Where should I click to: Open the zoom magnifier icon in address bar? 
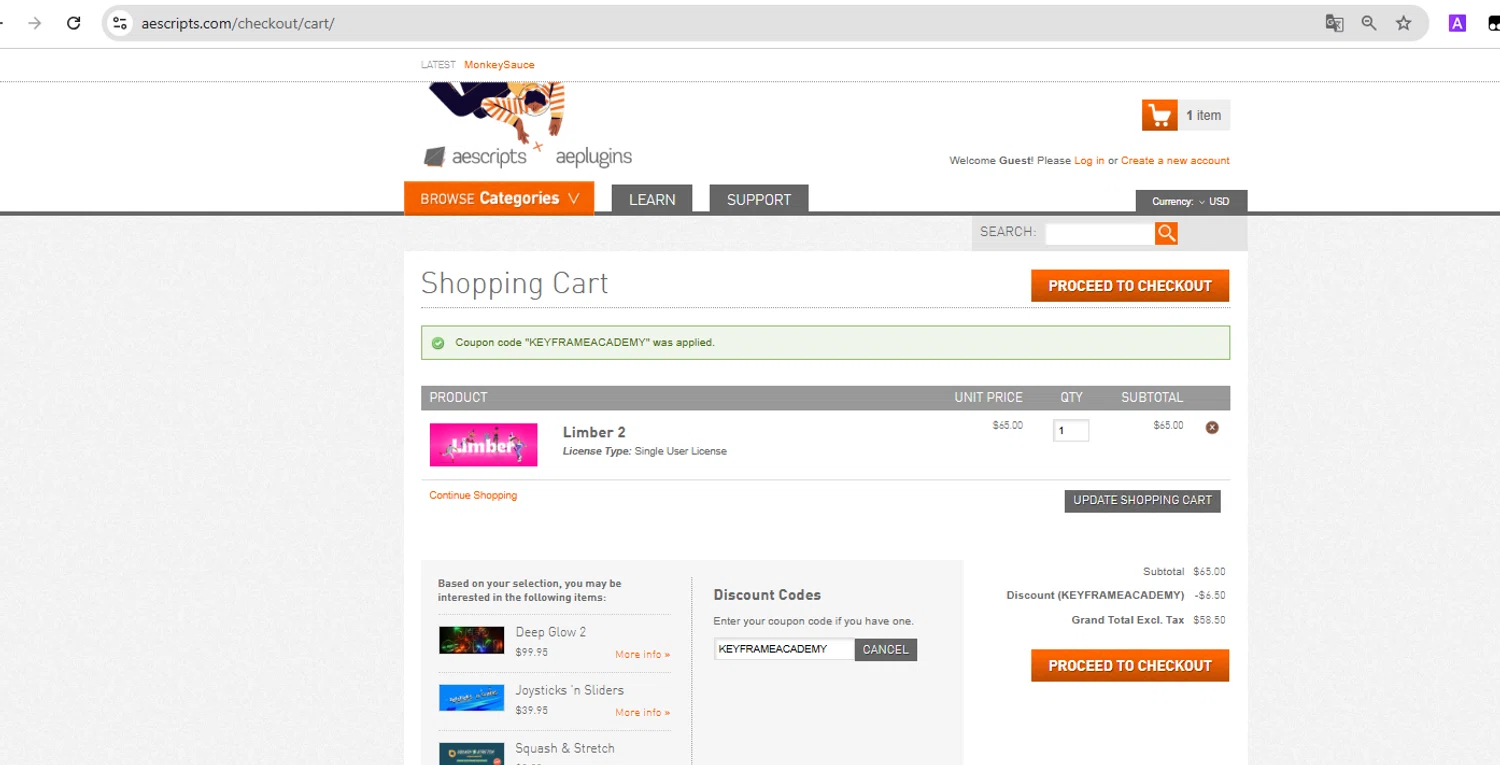[x=1369, y=23]
